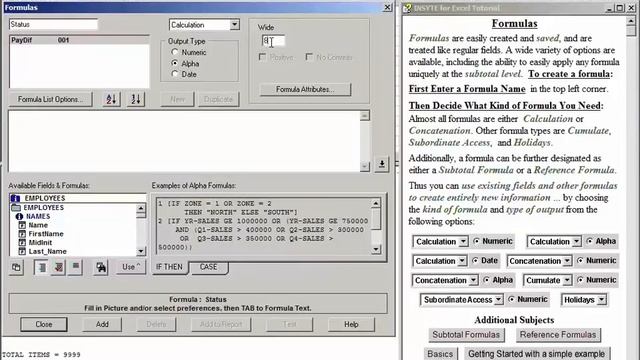Click the selected EMPLOYEES header row
Screen dimensions: 640x360
pos(78,198)
